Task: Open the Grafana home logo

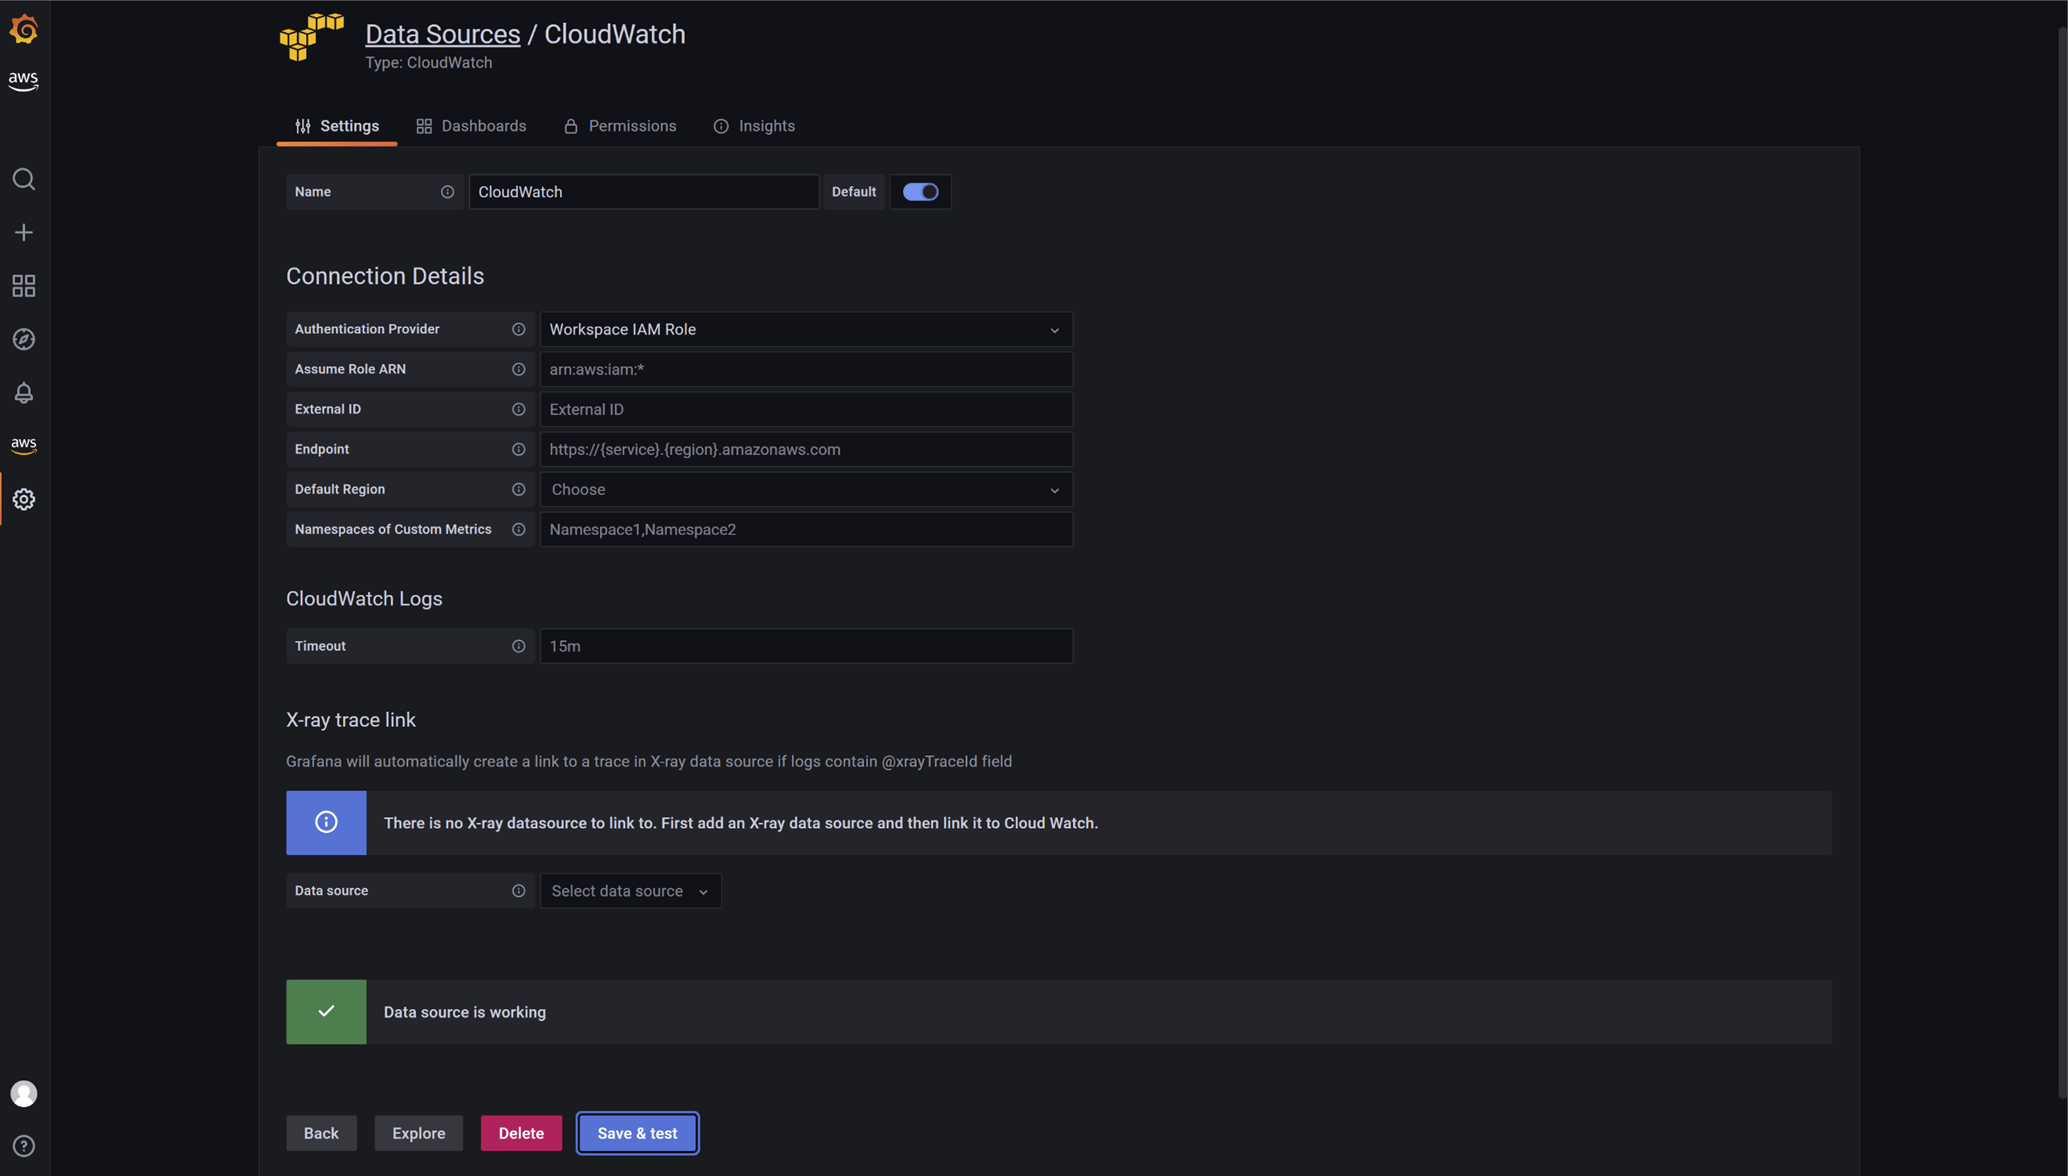Action: click(24, 30)
